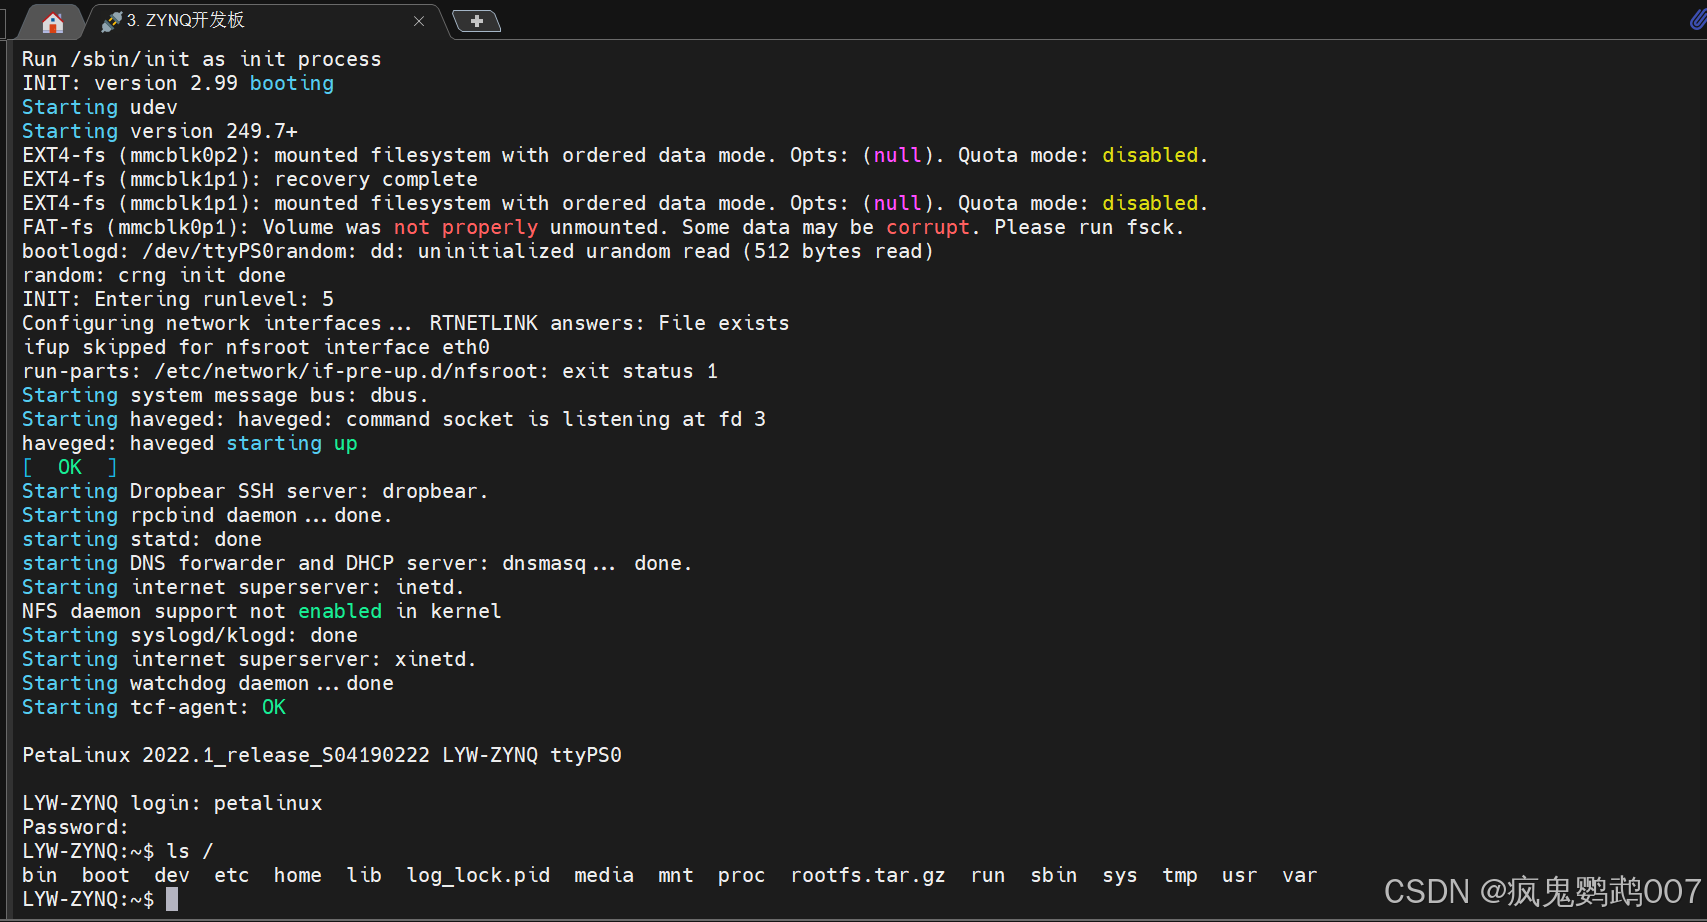Screen dimensions: 1707x922
Task: Close the ZYNQ开发板 session tab
Action: pos(419,20)
